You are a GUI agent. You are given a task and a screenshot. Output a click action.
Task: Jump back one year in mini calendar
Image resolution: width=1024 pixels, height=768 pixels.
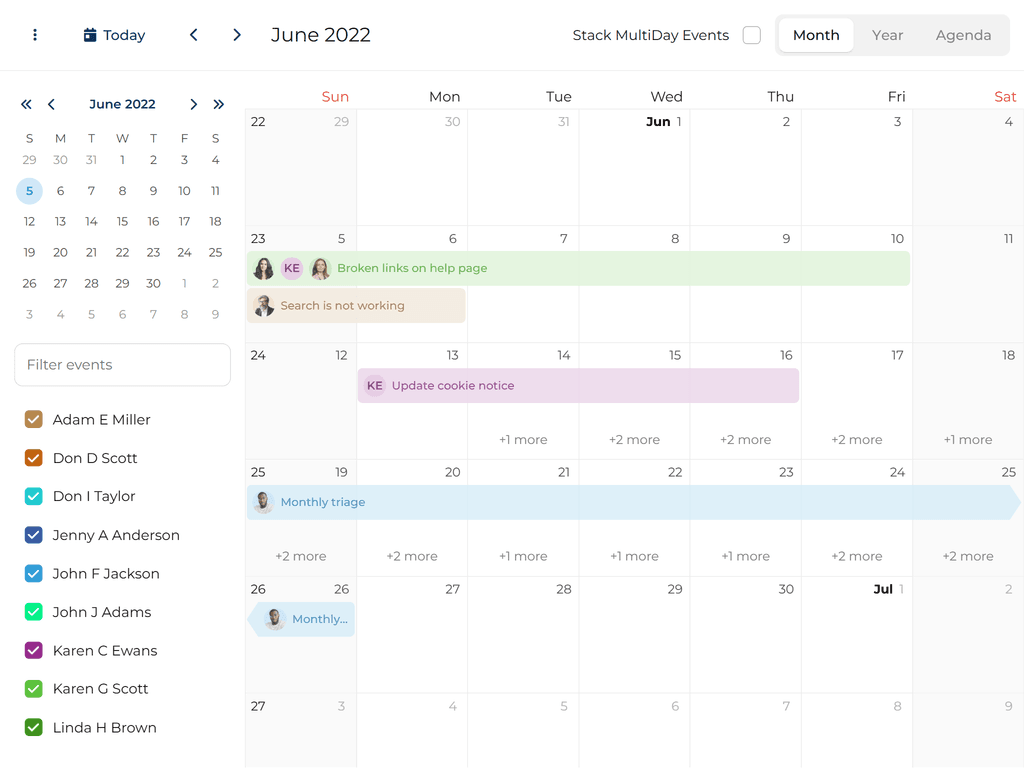tap(26, 104)
